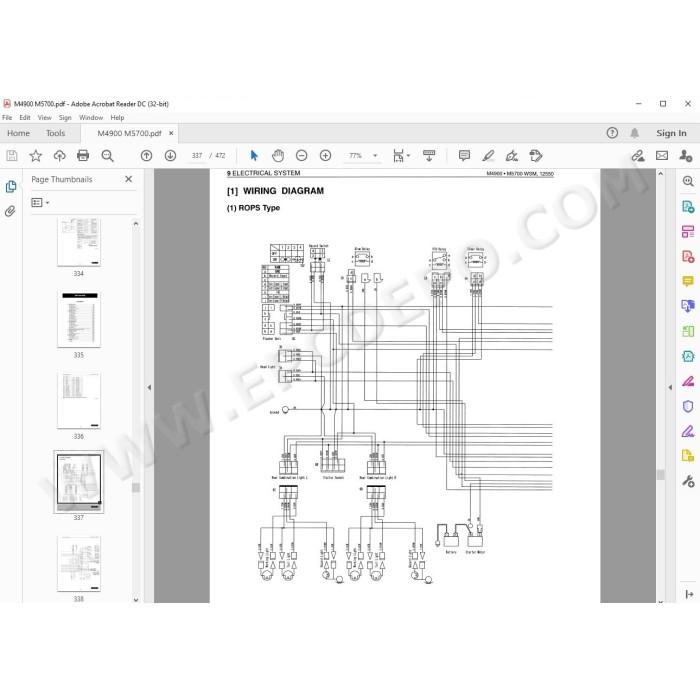The width and height of the screenshot is (700, 700).
Task: Click the document scrollbar up arrow
Action: 661,174
